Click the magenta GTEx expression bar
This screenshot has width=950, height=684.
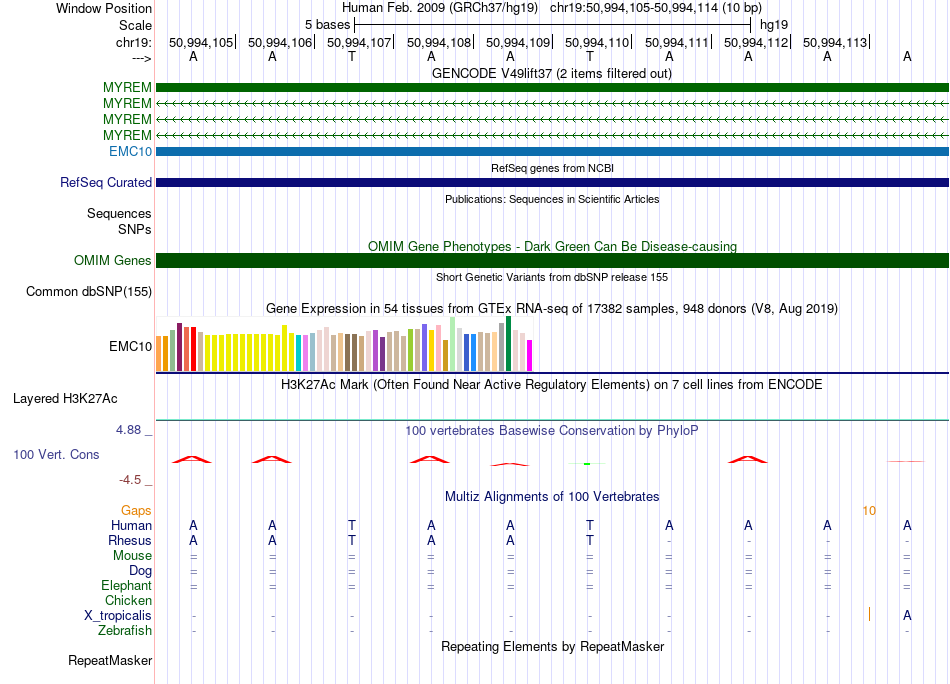point(530,356)
